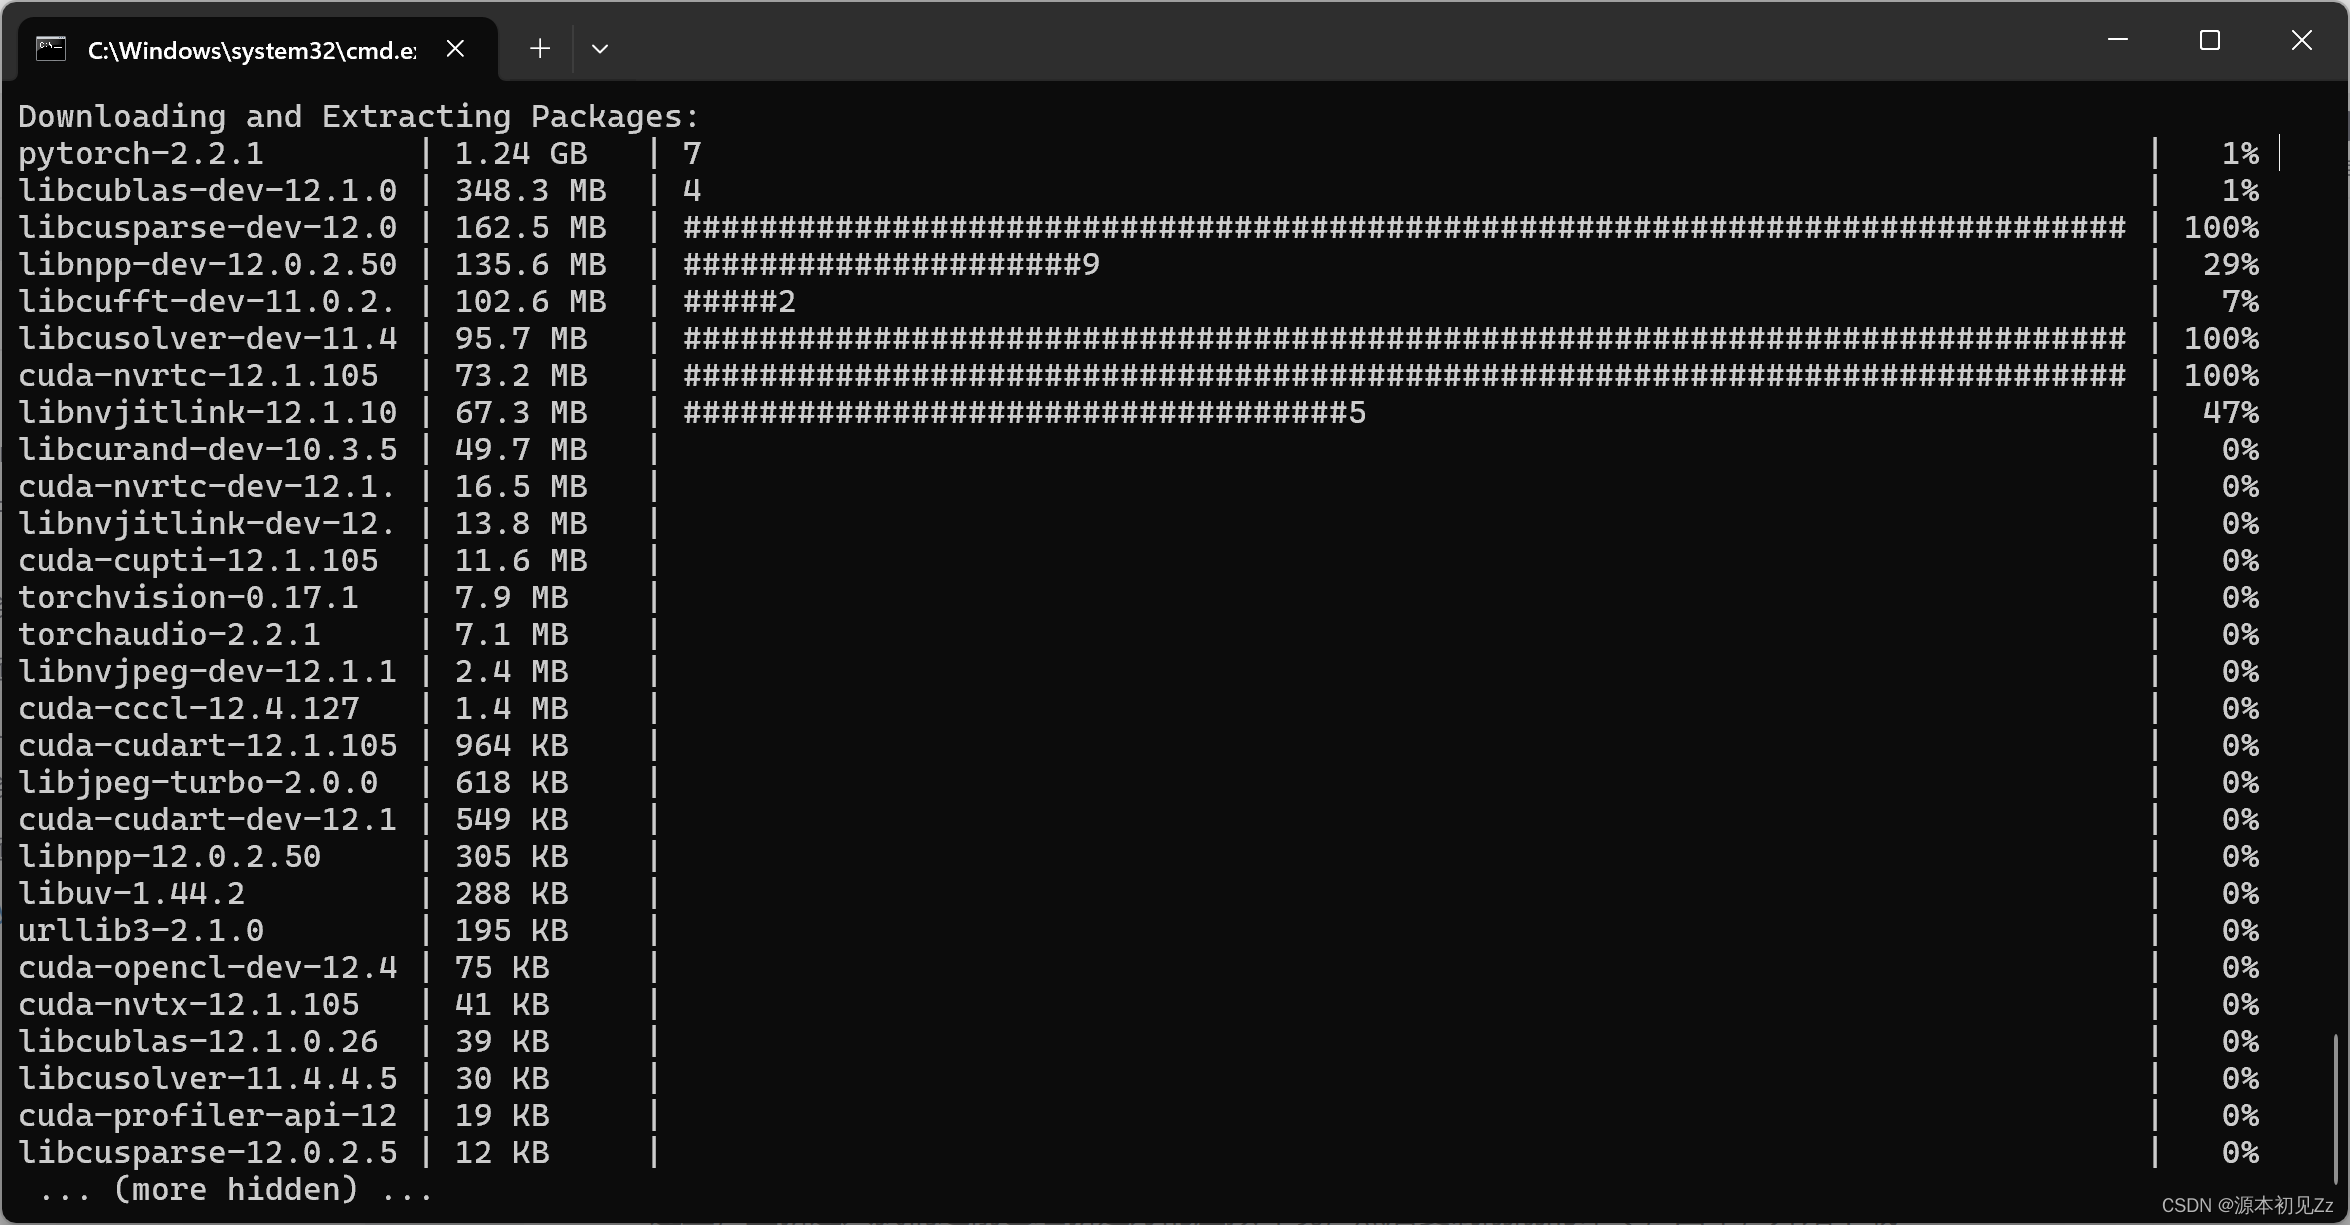Expand the new tab profile dropdown
Image resolution: width=2350 pixels, height=1225 pixels.
600,49
